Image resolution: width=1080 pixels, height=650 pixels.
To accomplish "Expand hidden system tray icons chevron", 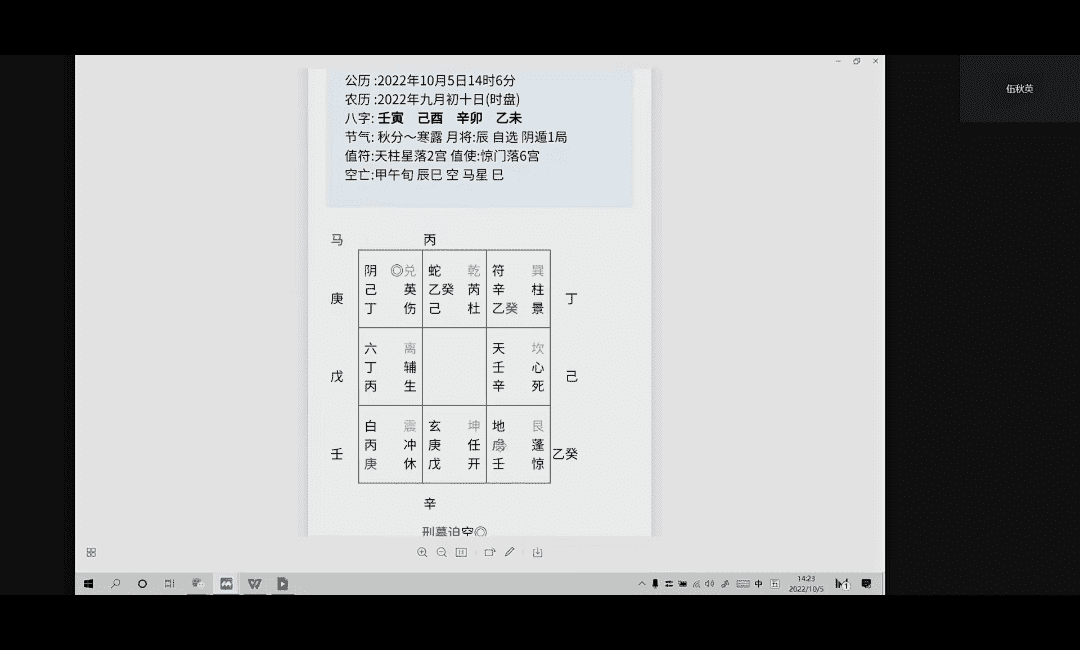I will click(641, 583).
